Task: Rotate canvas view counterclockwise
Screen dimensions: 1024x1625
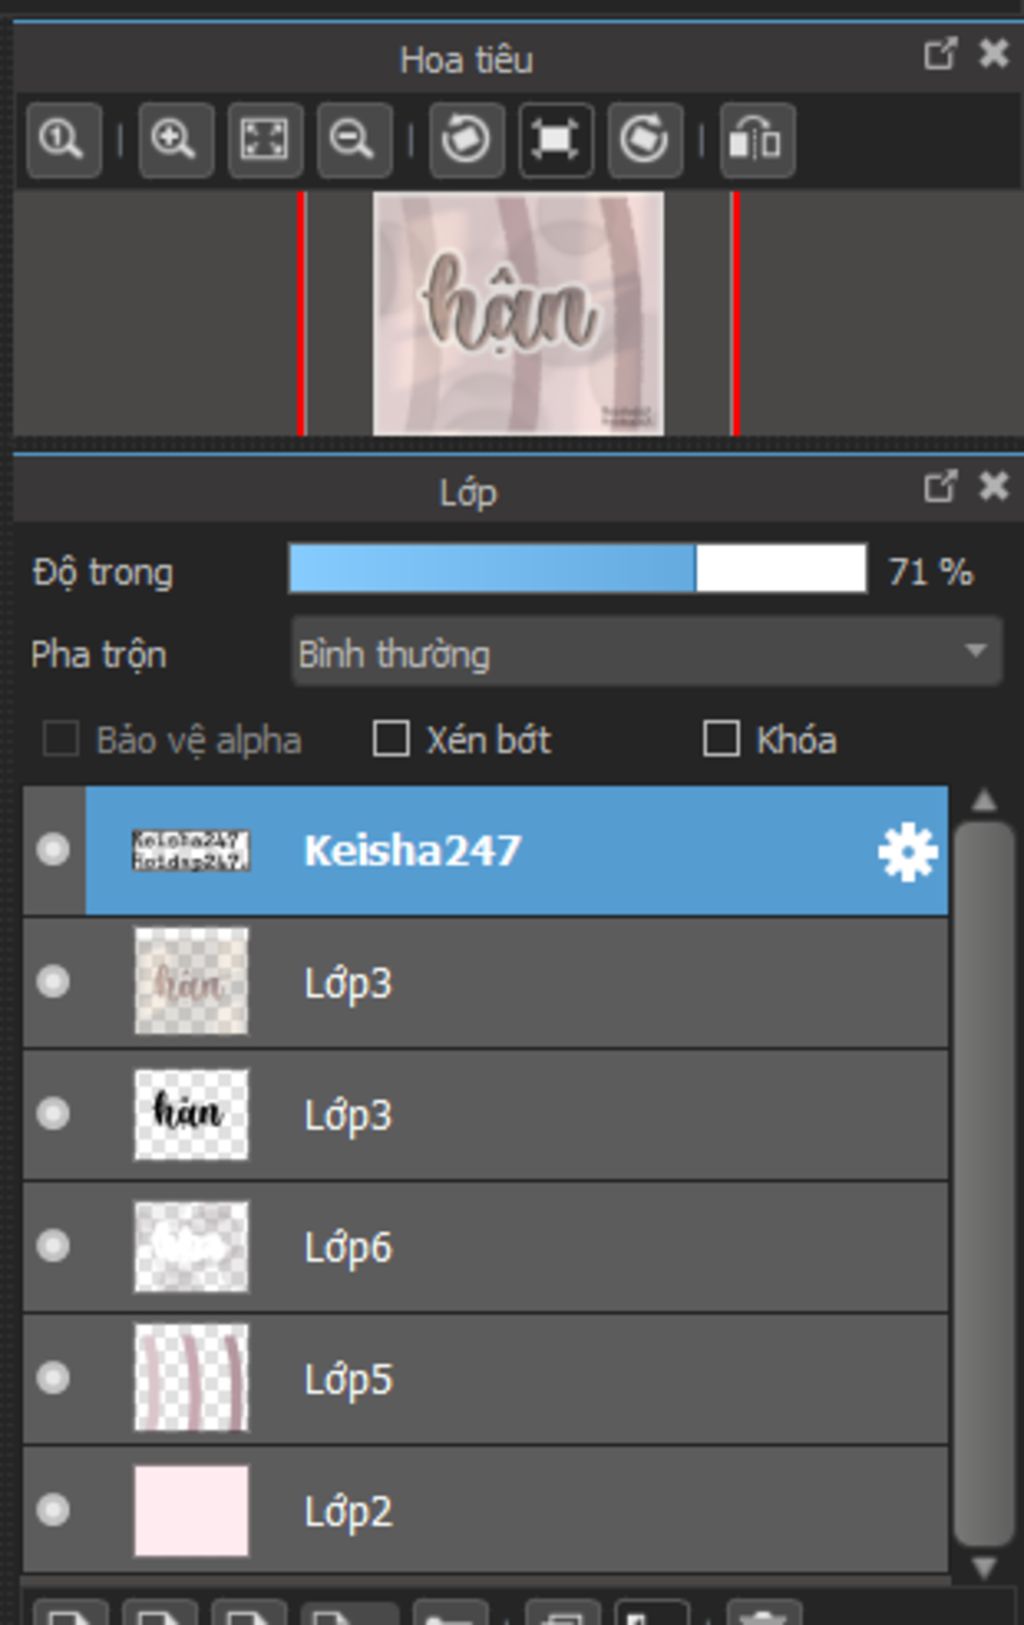Action: [467, 140]
